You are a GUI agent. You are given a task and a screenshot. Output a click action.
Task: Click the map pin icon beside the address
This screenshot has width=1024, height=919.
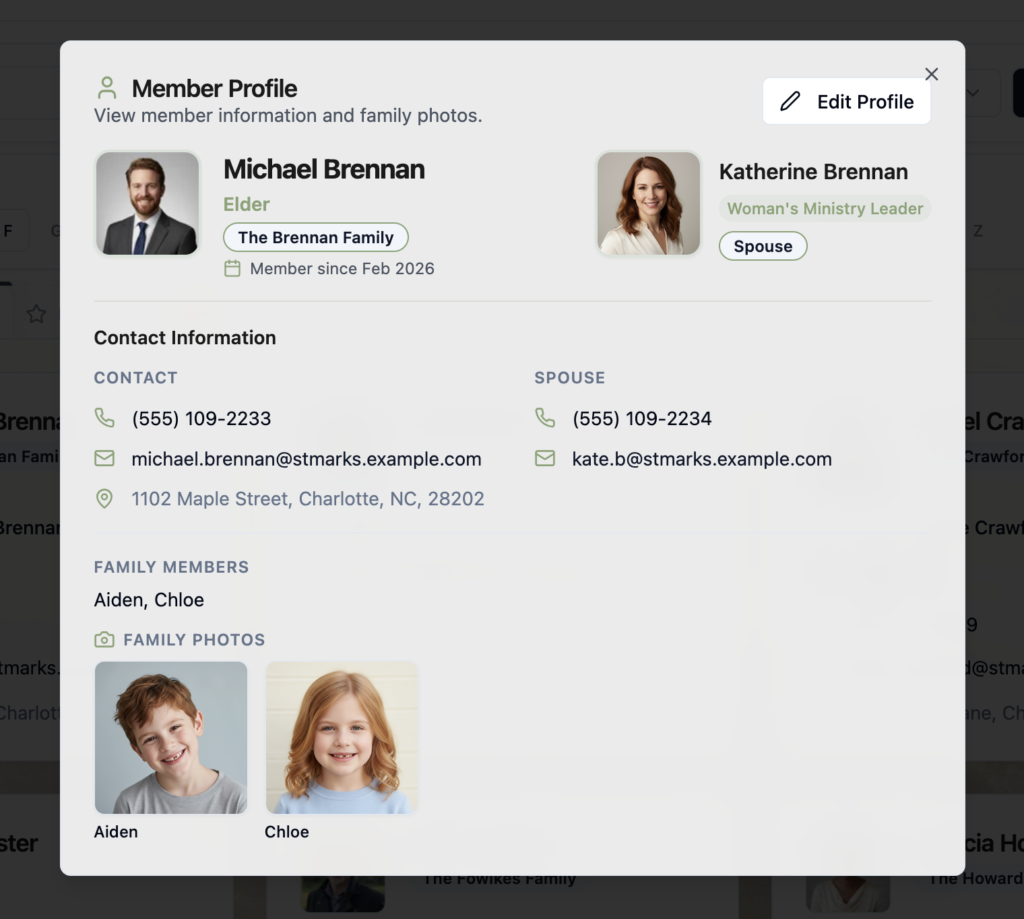pos(104,498)
